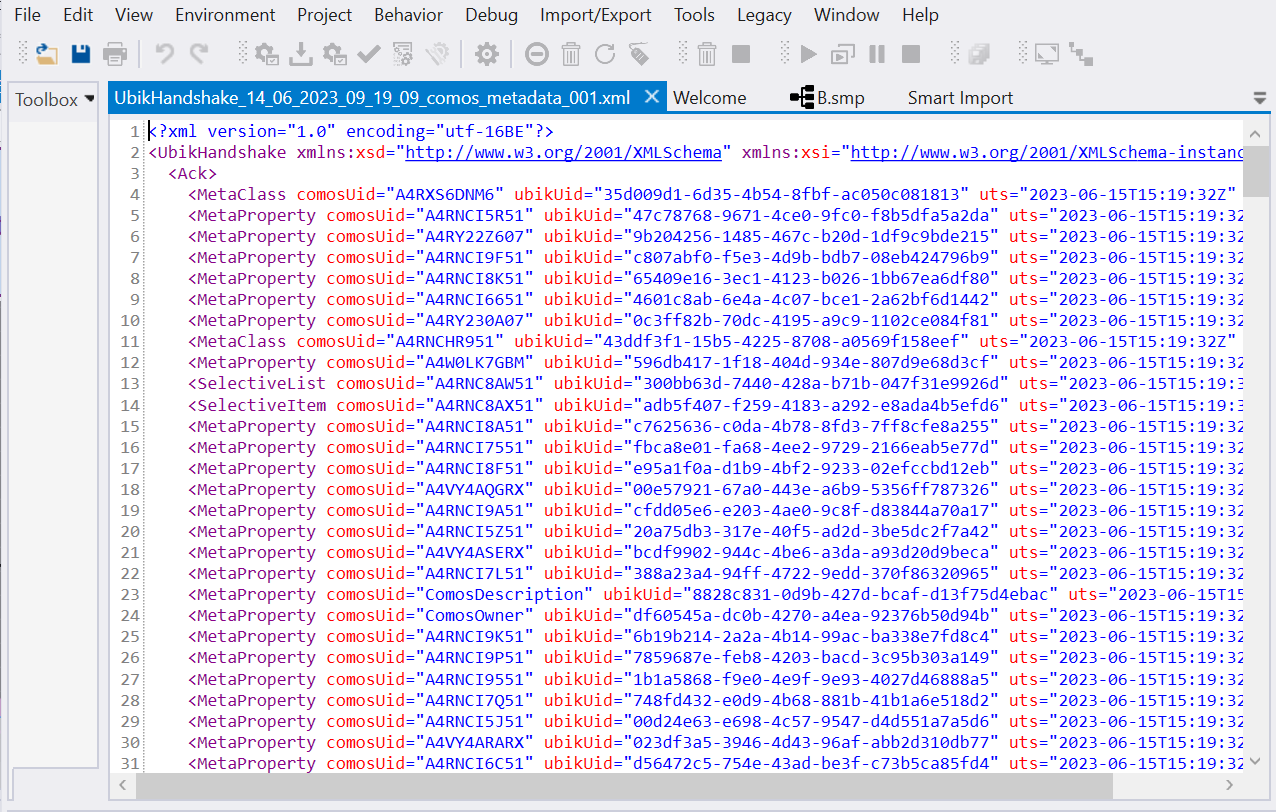The width and height of the screenshot is (1276, 812).
Task: Open the Environment menu
Action: click(x=225, y=15)
